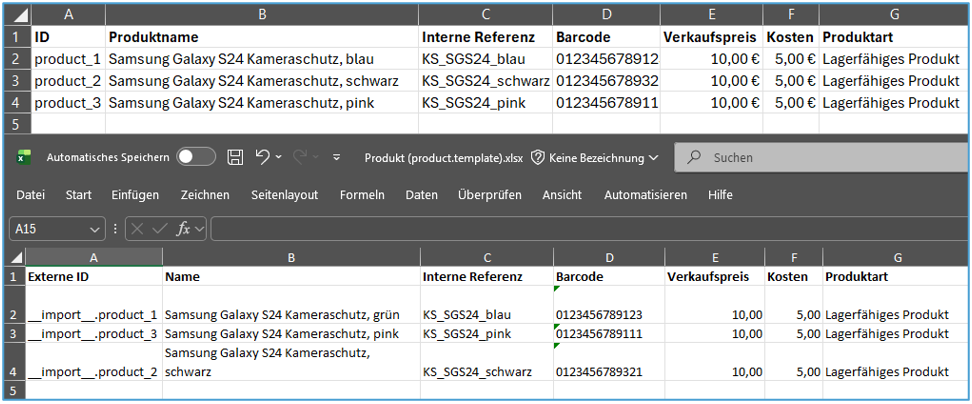This screenshot has height=404, width=972.
Task: Click the Cancel X icon in formula bar
Action: (x=138, y=229)
